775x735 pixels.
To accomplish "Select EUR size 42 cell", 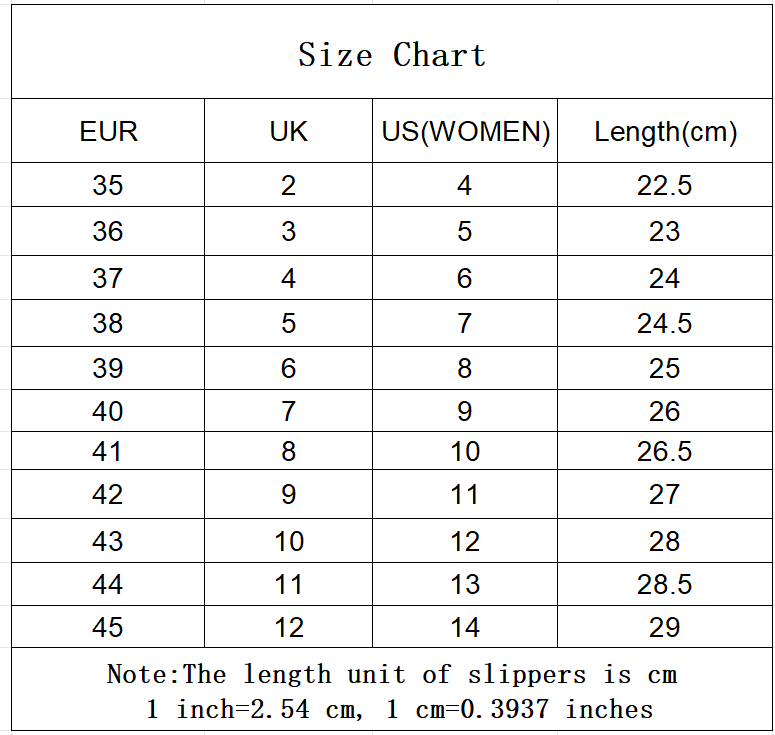I will pyautogui.click(x=108, y=495).
